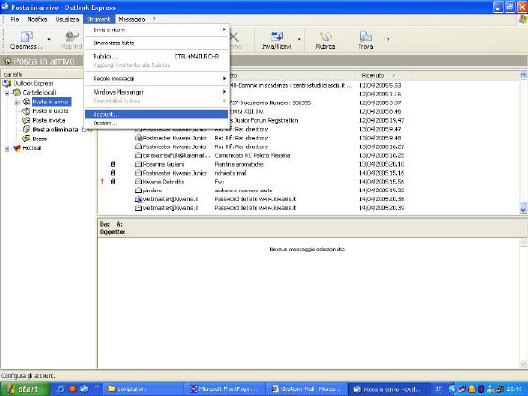Open the Invia/Ricevi dropdown arrow
The width and height of the screenshot is (528, 396).
pos(299,40)
